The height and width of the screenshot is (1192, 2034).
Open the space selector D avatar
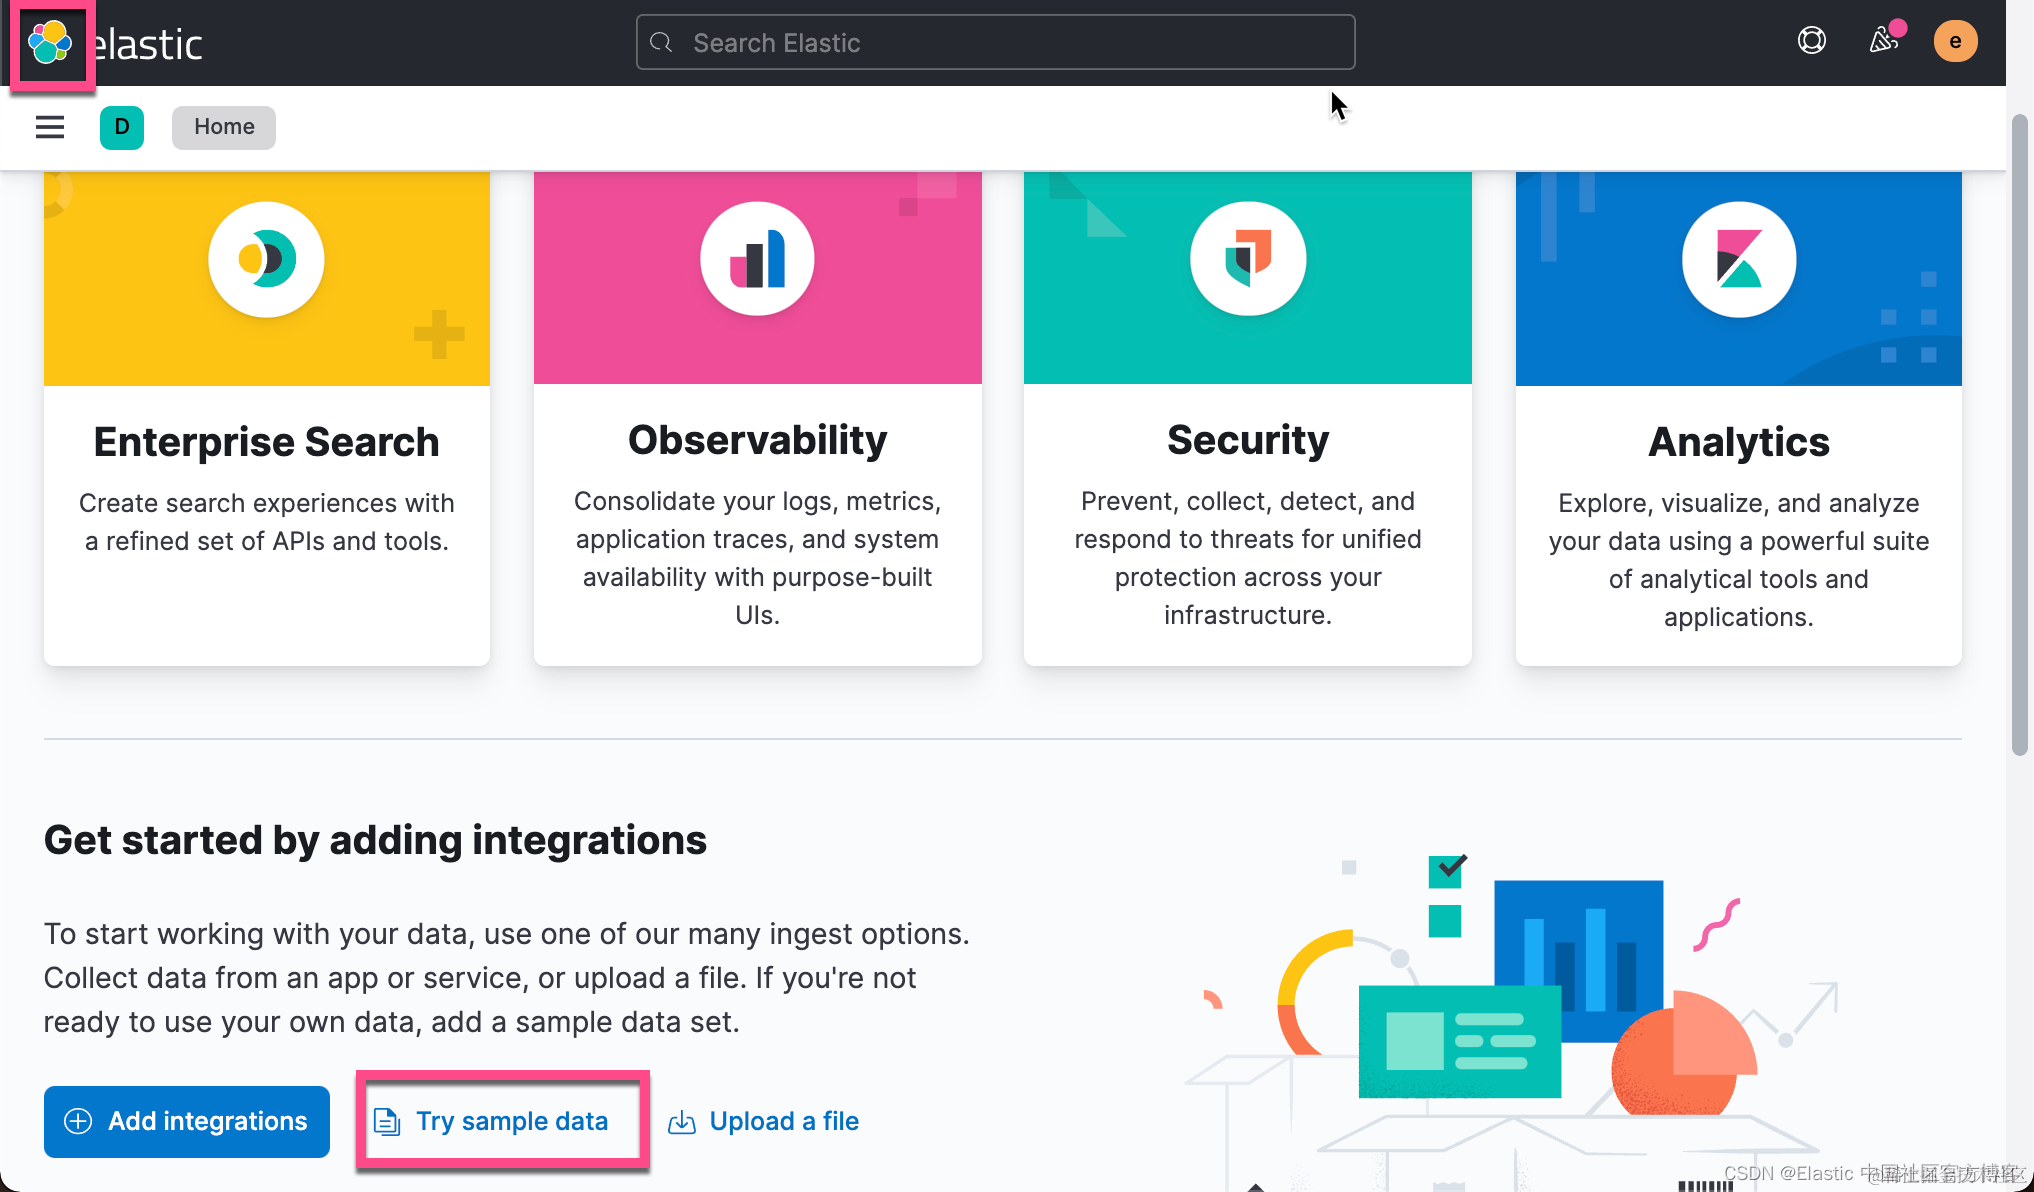tap(122, 127)
